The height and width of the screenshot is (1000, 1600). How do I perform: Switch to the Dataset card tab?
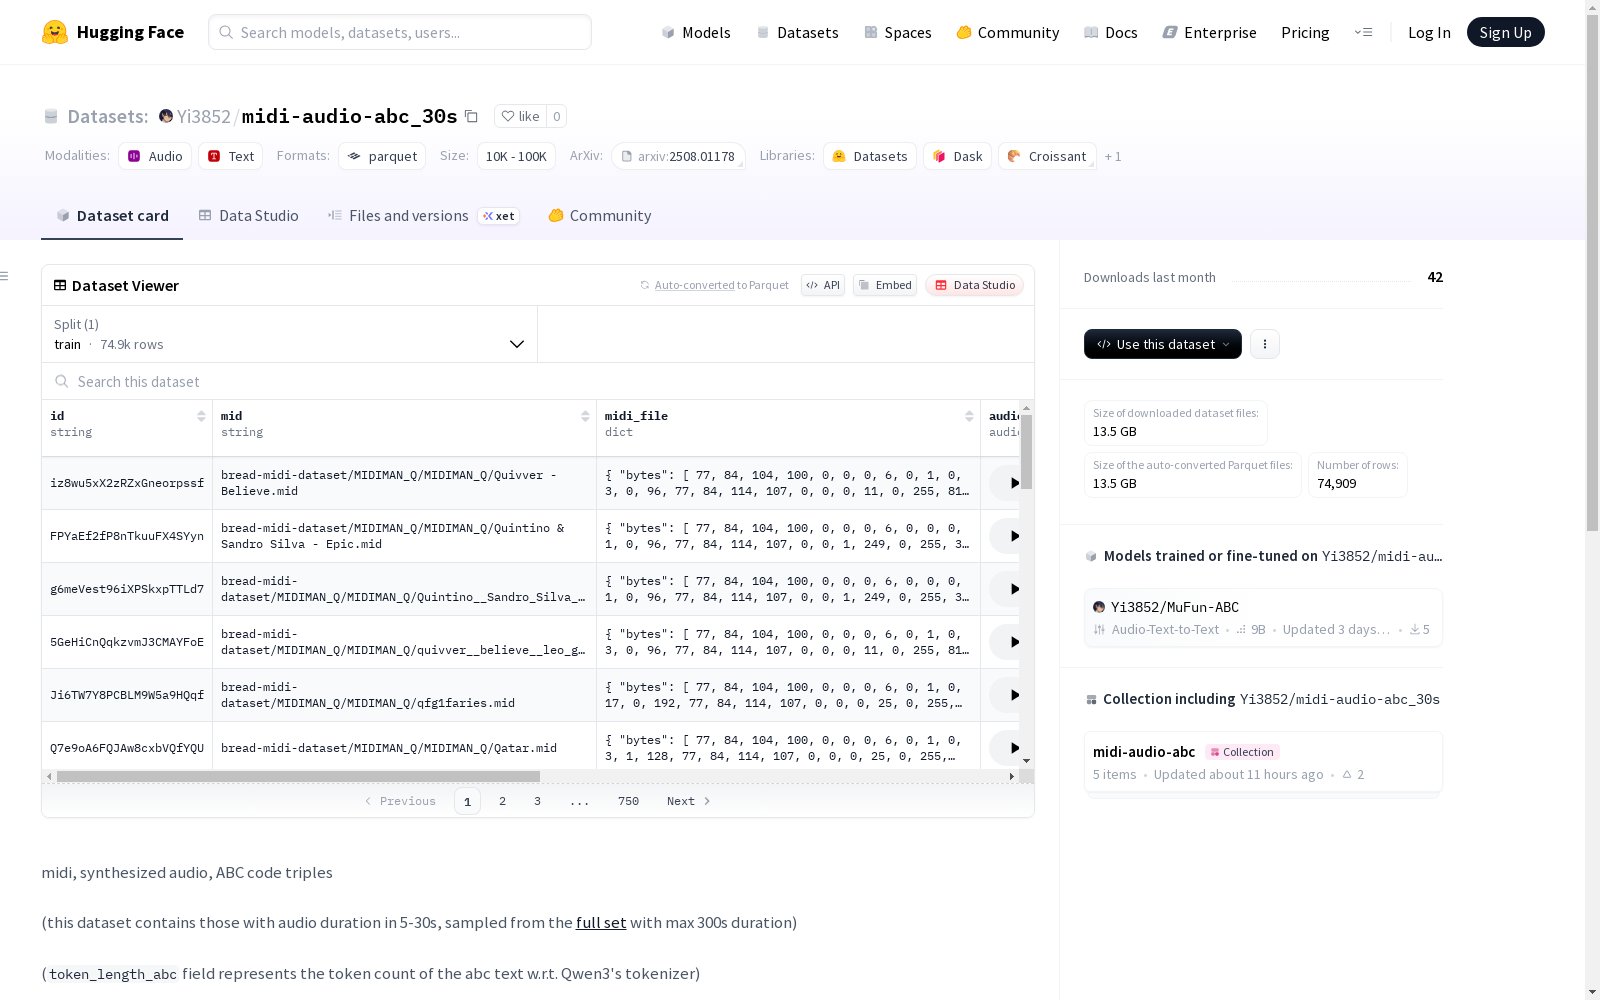coord(112,216)
